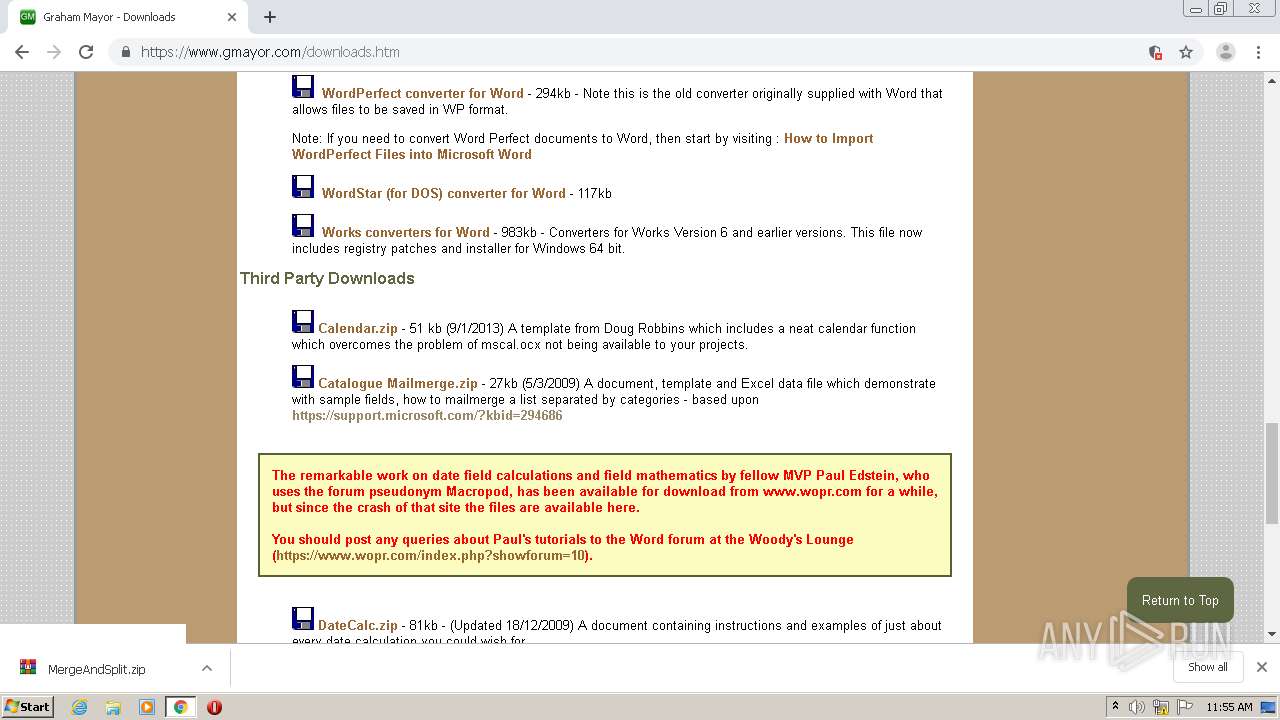Bookmark this page with the star icon
Viewport: 1280px width, 720px height.
coord(1186,52)
